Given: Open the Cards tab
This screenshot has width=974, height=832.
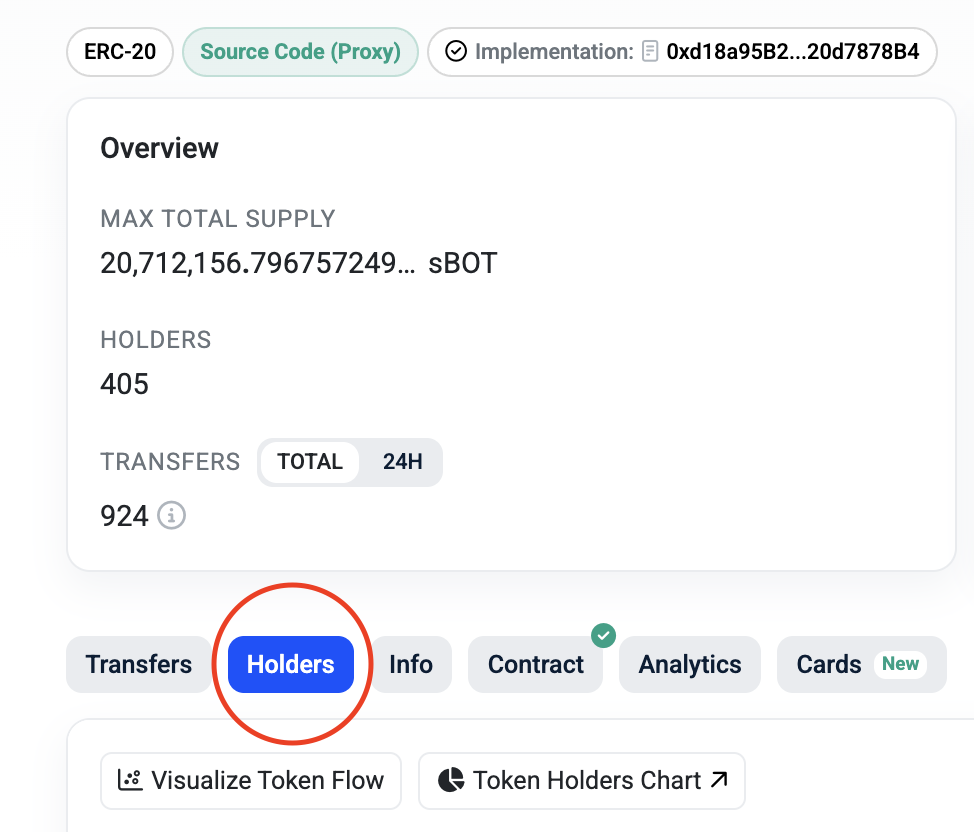Looking at the screenshot, I should 829,665.
